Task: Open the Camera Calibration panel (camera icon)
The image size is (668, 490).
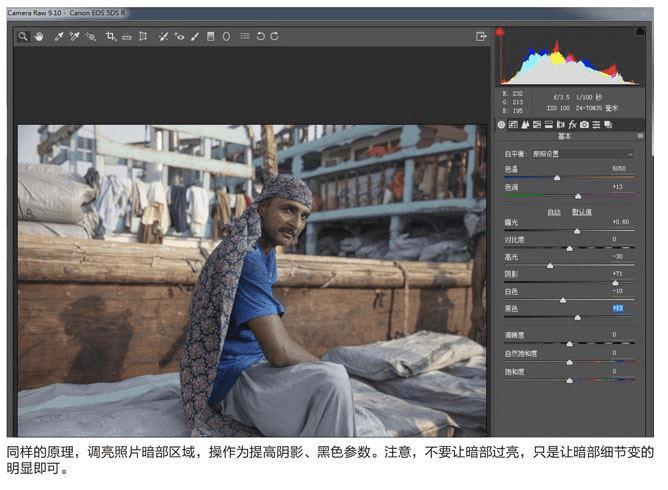Action: (x=584, y=125)
